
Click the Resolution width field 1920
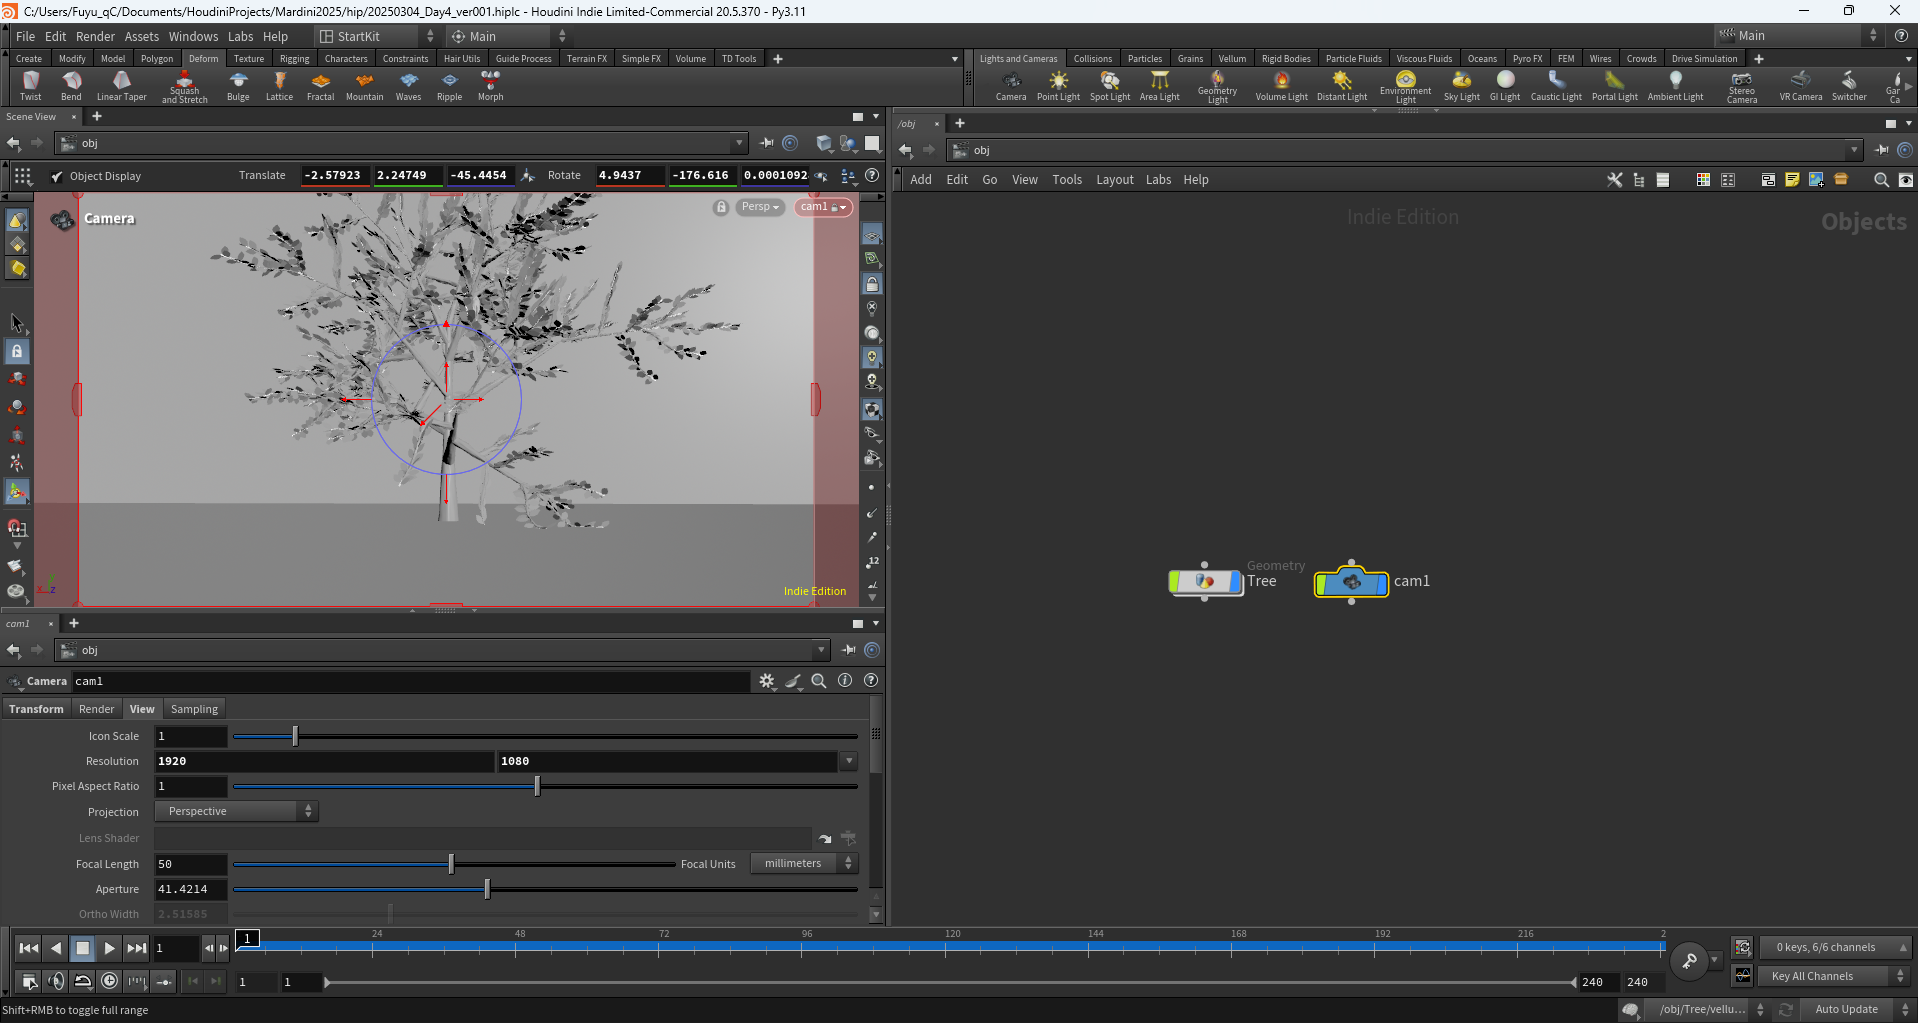[x=324, y=761]
